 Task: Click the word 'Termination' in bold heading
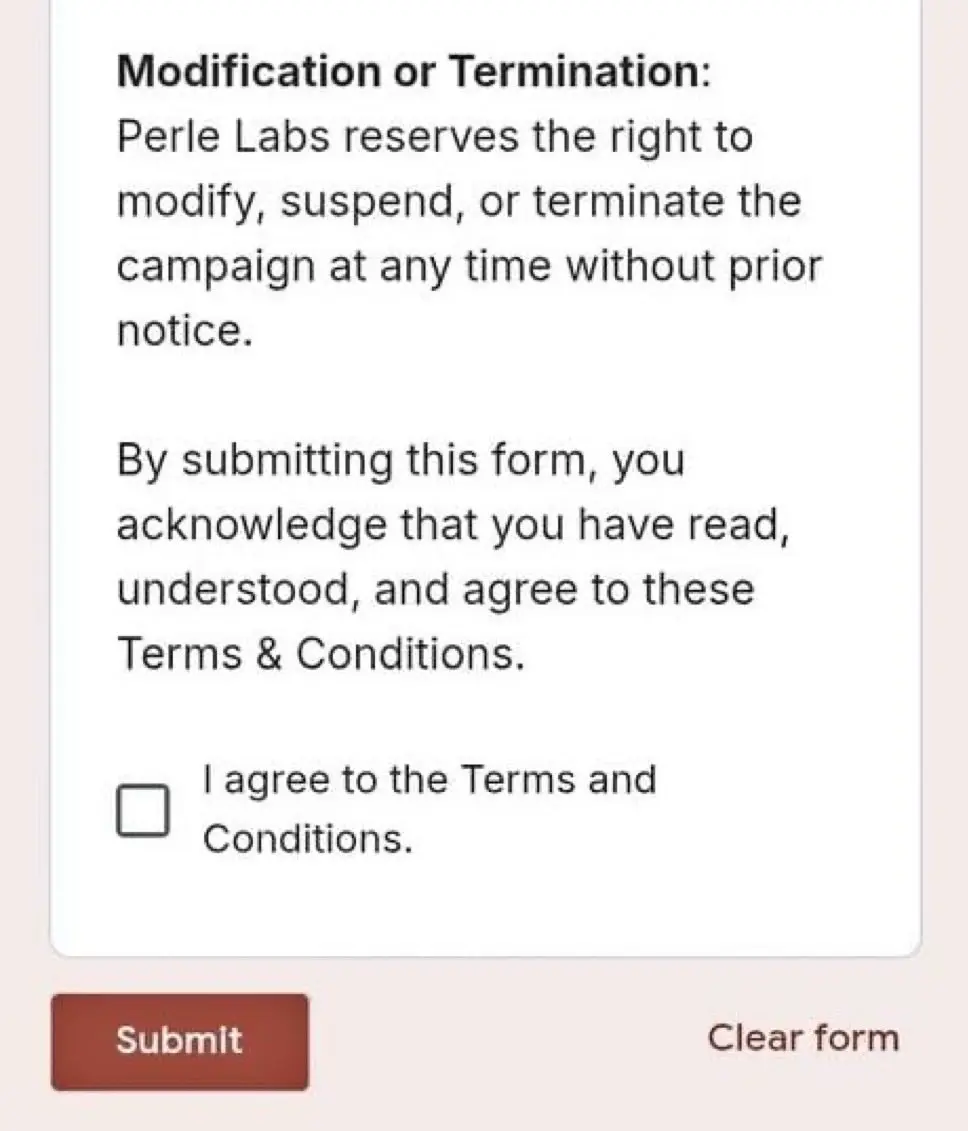tap(574, 71)
